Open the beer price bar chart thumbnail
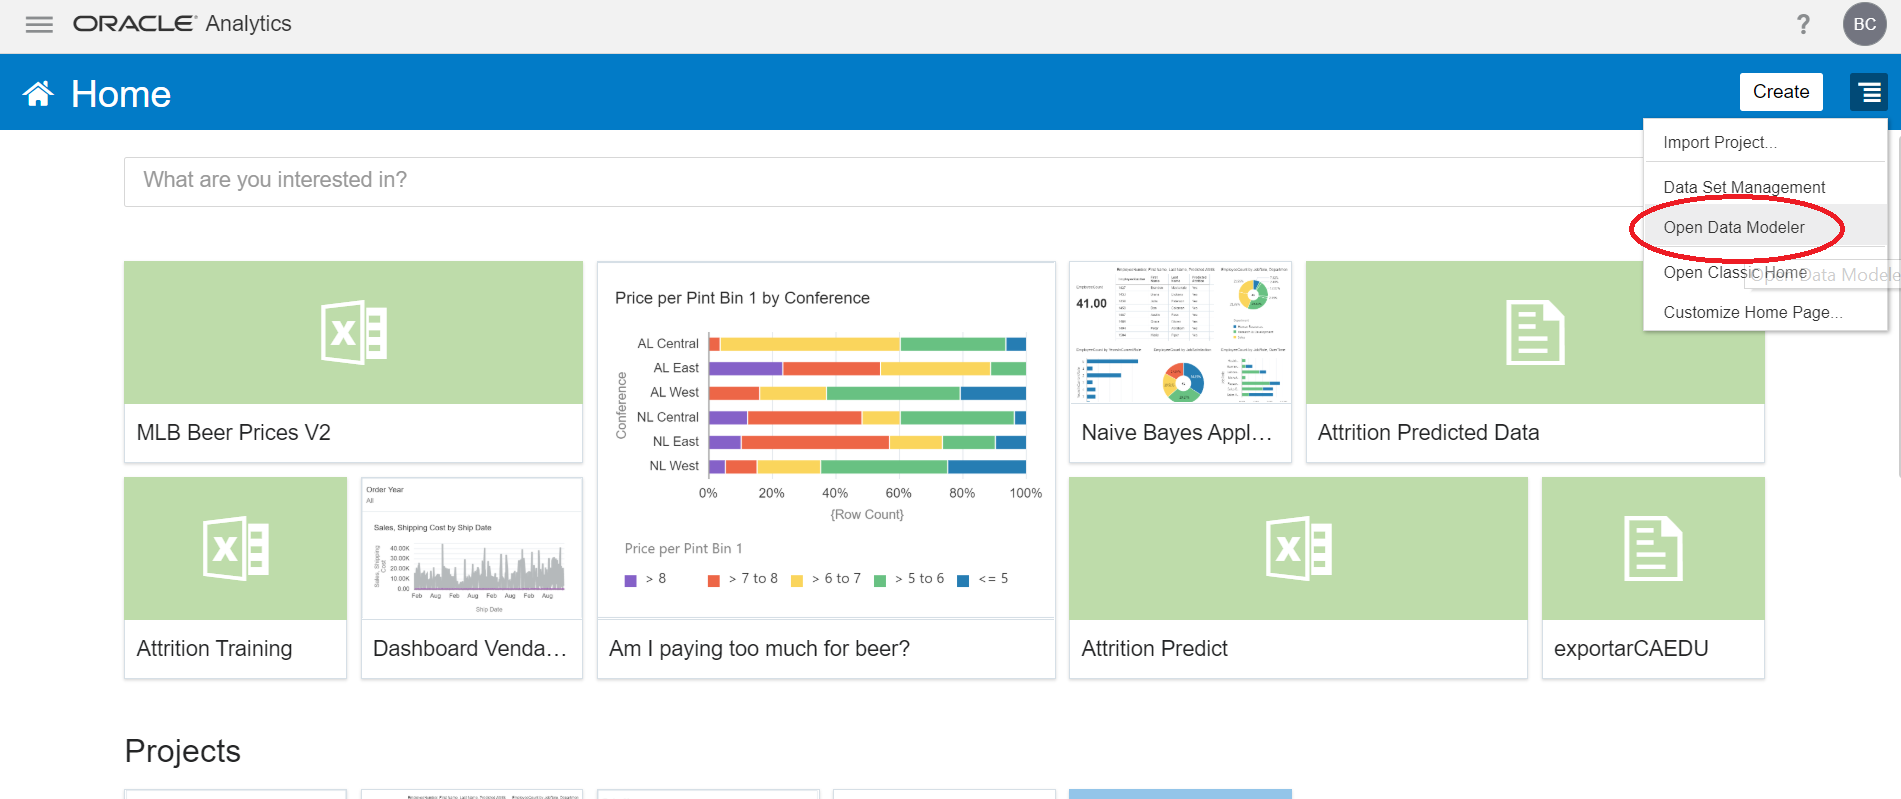This screenshot has height=799, width=1901. 826,440
